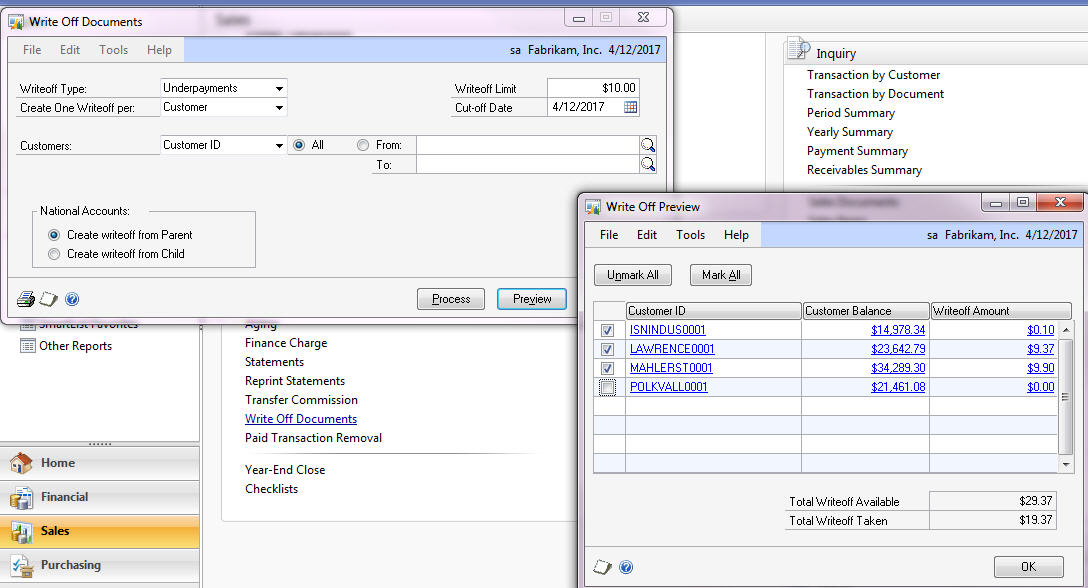Click the Writeoff Limit amount field
1088x588 pixels.
pos(593,88)
